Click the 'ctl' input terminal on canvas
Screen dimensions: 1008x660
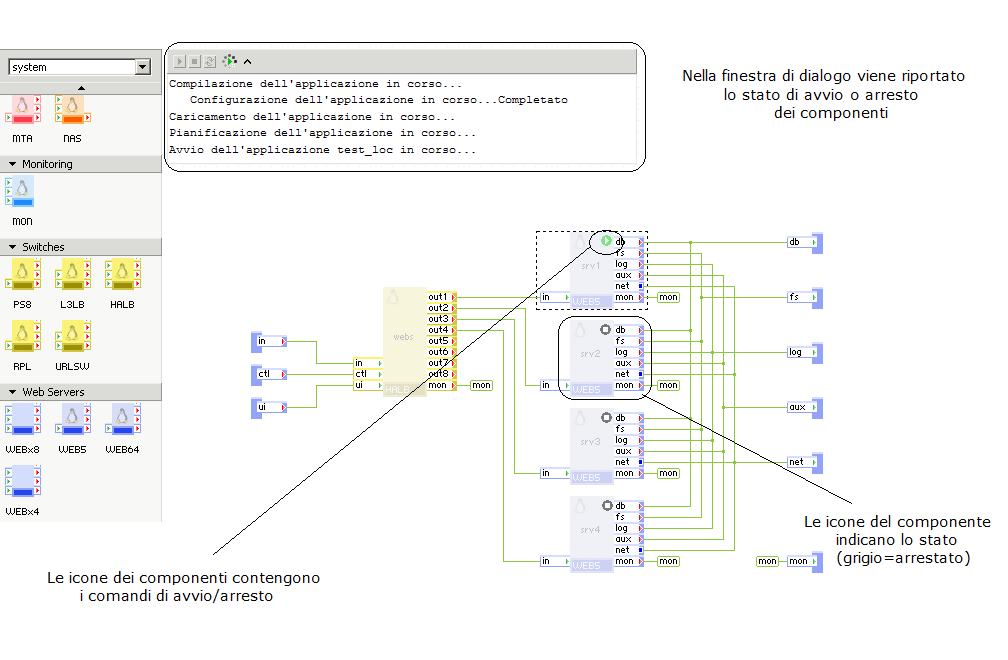269,374
